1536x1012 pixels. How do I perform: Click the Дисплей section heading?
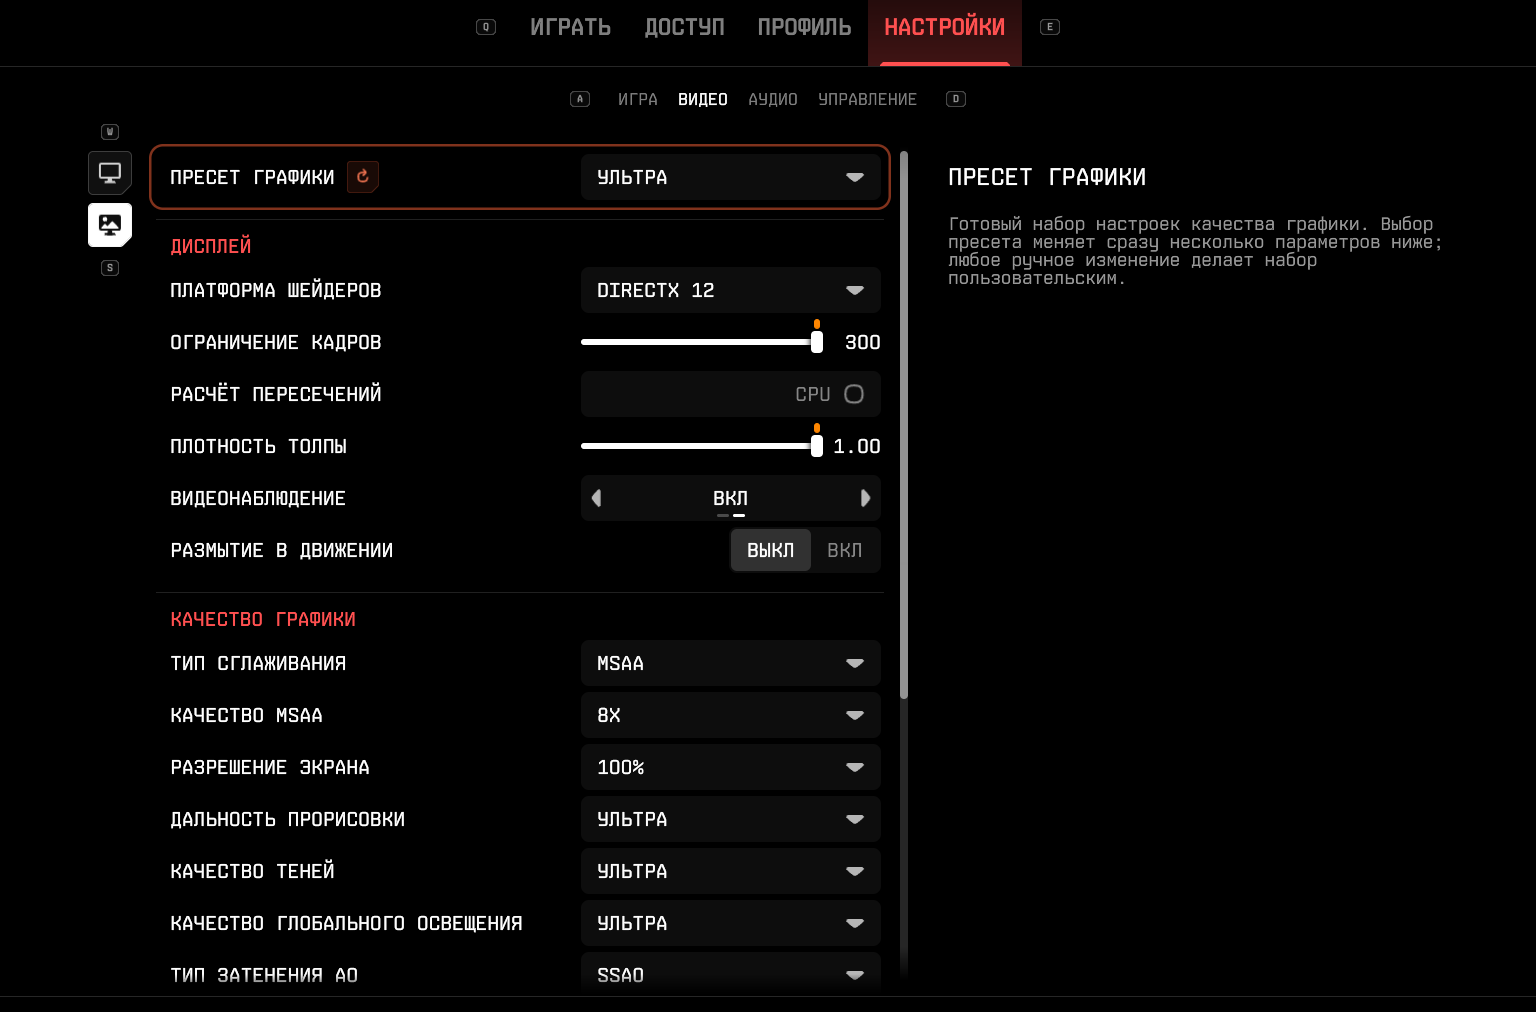[211, 246]
